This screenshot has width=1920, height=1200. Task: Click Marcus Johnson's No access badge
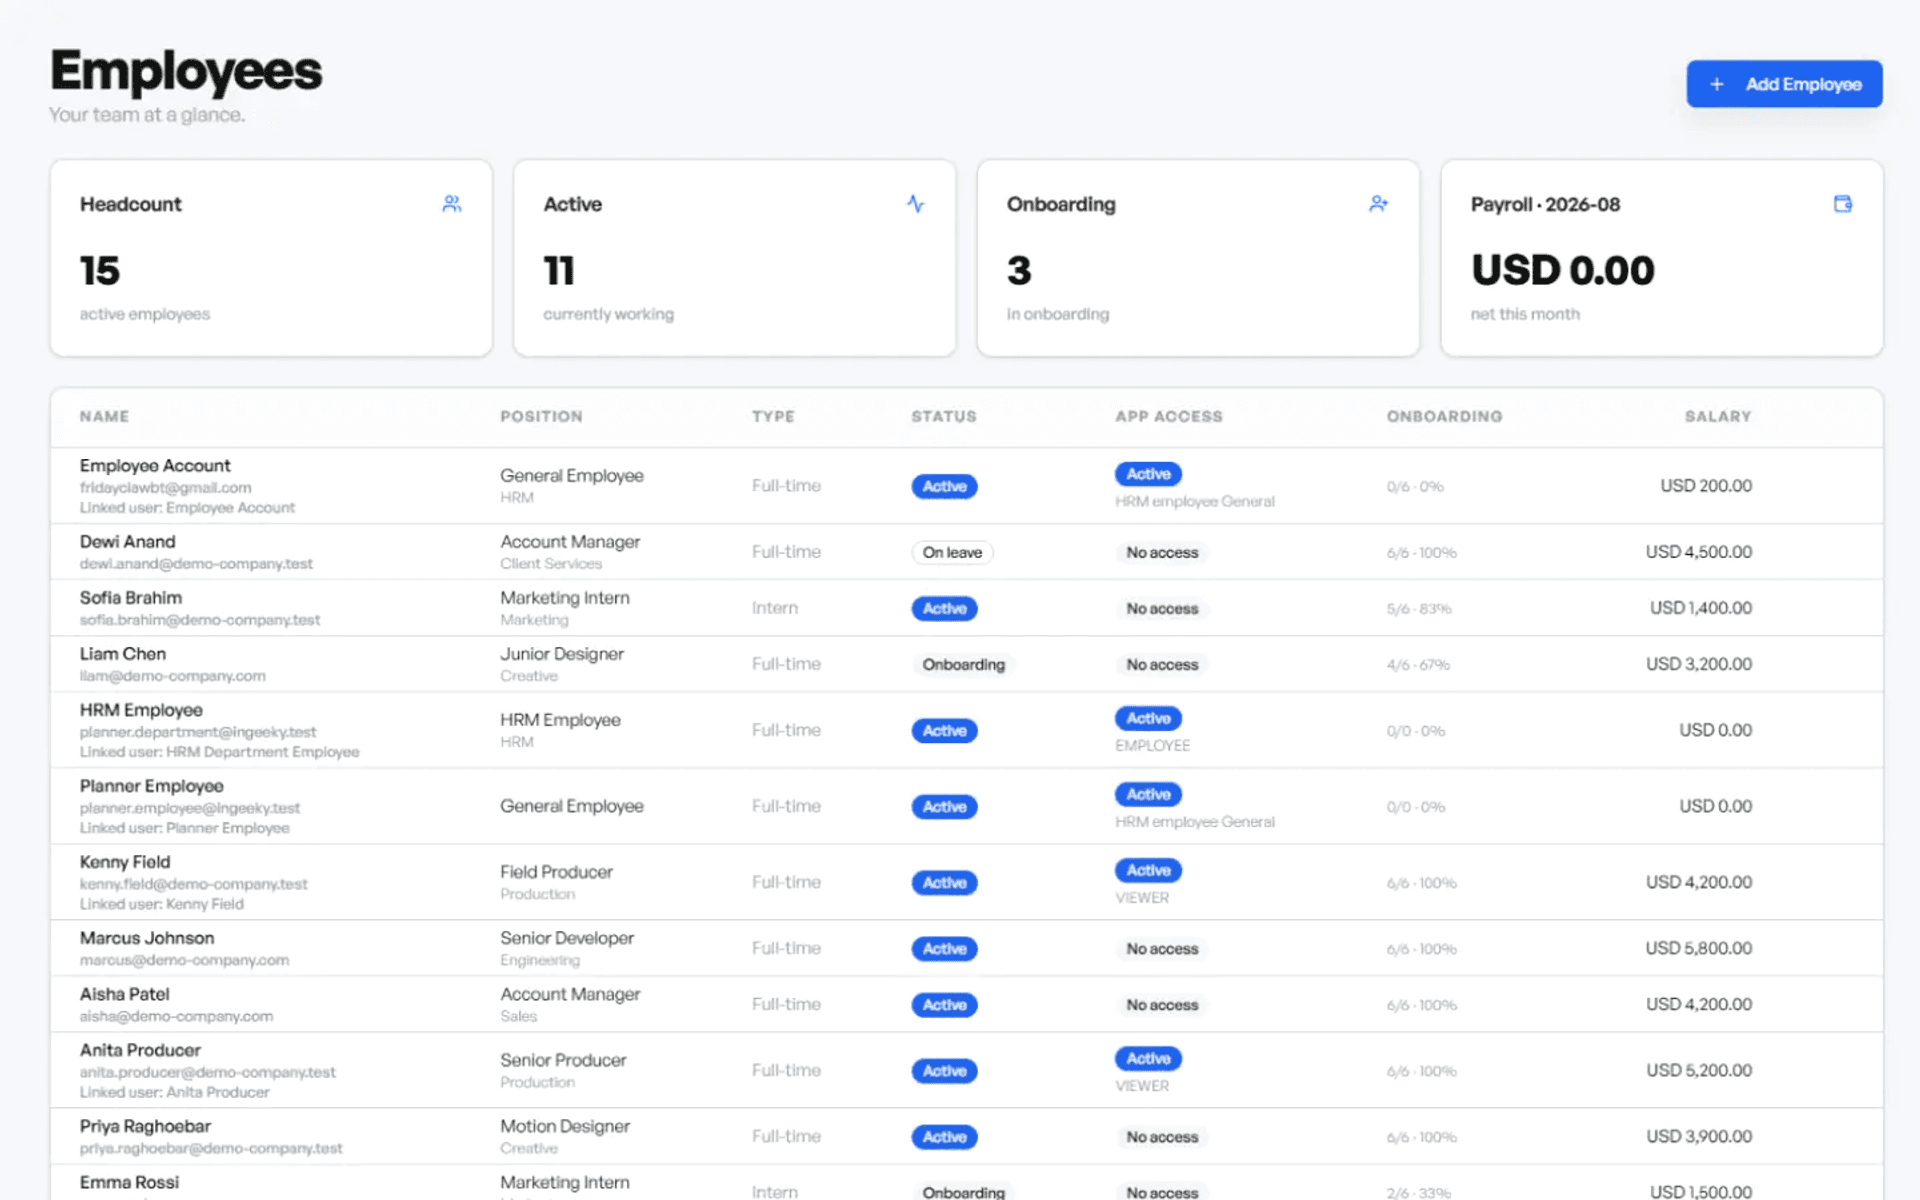(1162, 948)
